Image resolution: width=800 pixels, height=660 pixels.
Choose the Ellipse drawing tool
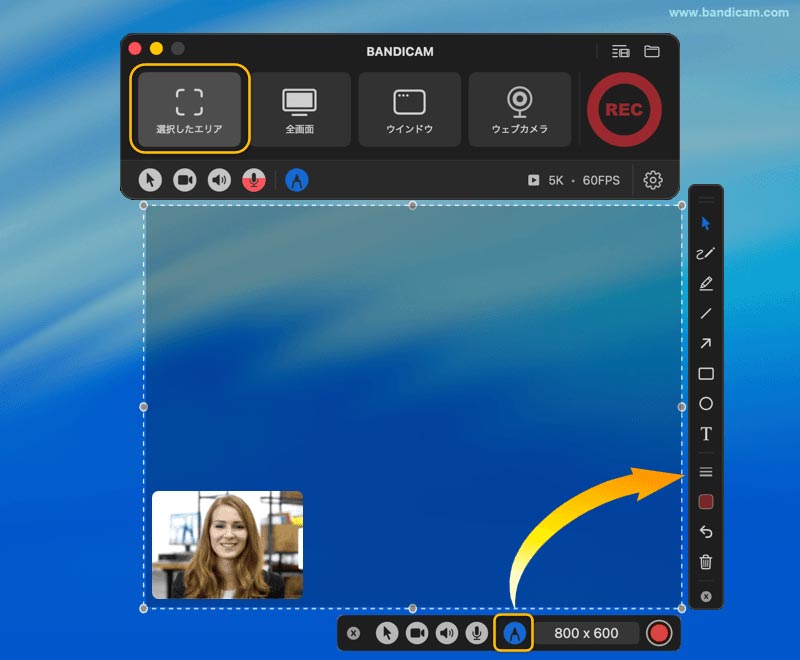tap(706, 403)
